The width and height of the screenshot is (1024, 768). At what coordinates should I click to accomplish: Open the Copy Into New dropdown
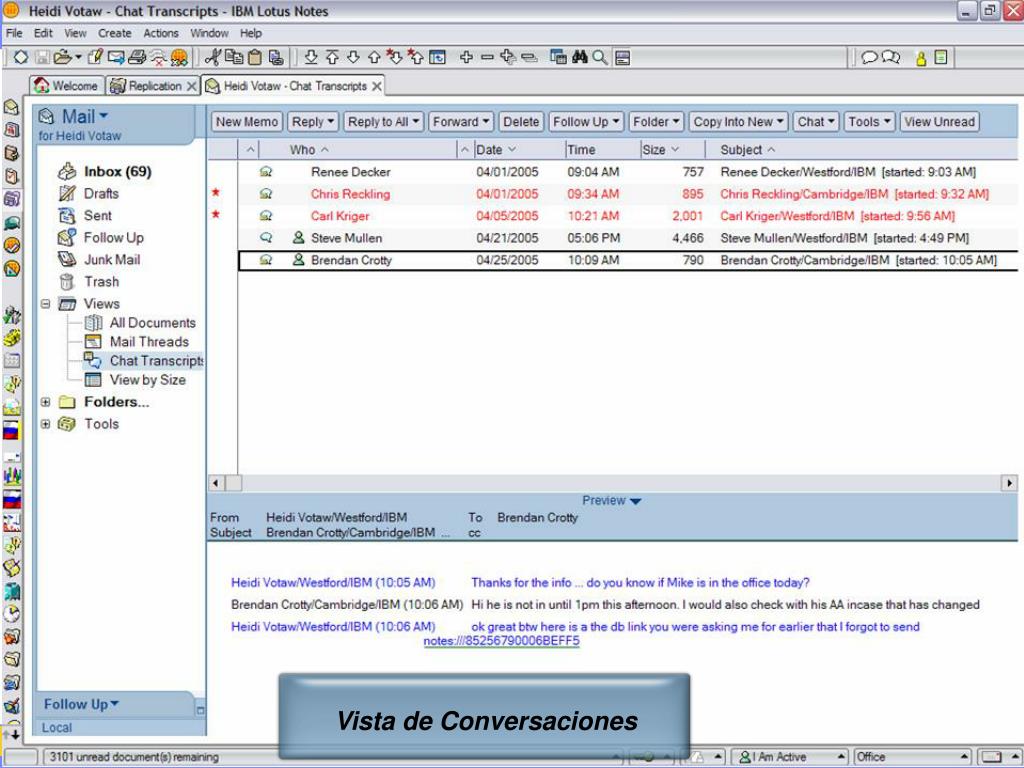click(x=738, y=121)
